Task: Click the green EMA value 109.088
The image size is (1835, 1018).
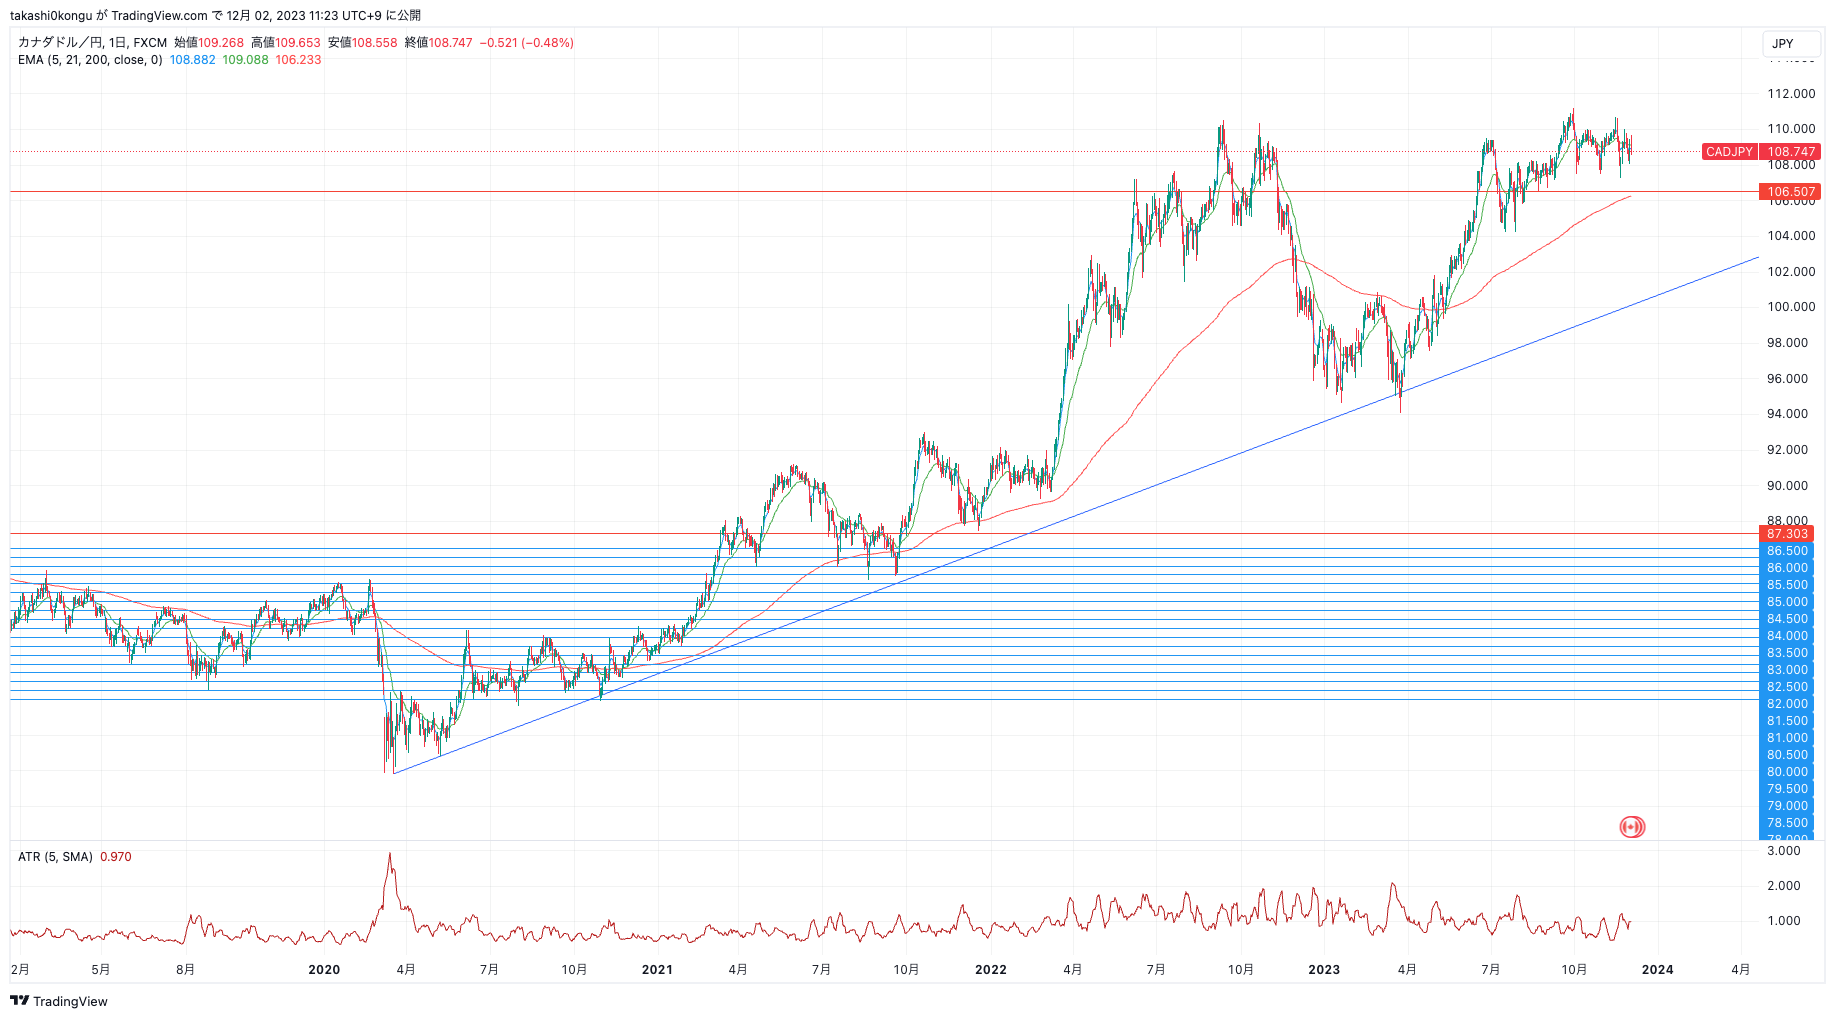Action: [245, 60]
